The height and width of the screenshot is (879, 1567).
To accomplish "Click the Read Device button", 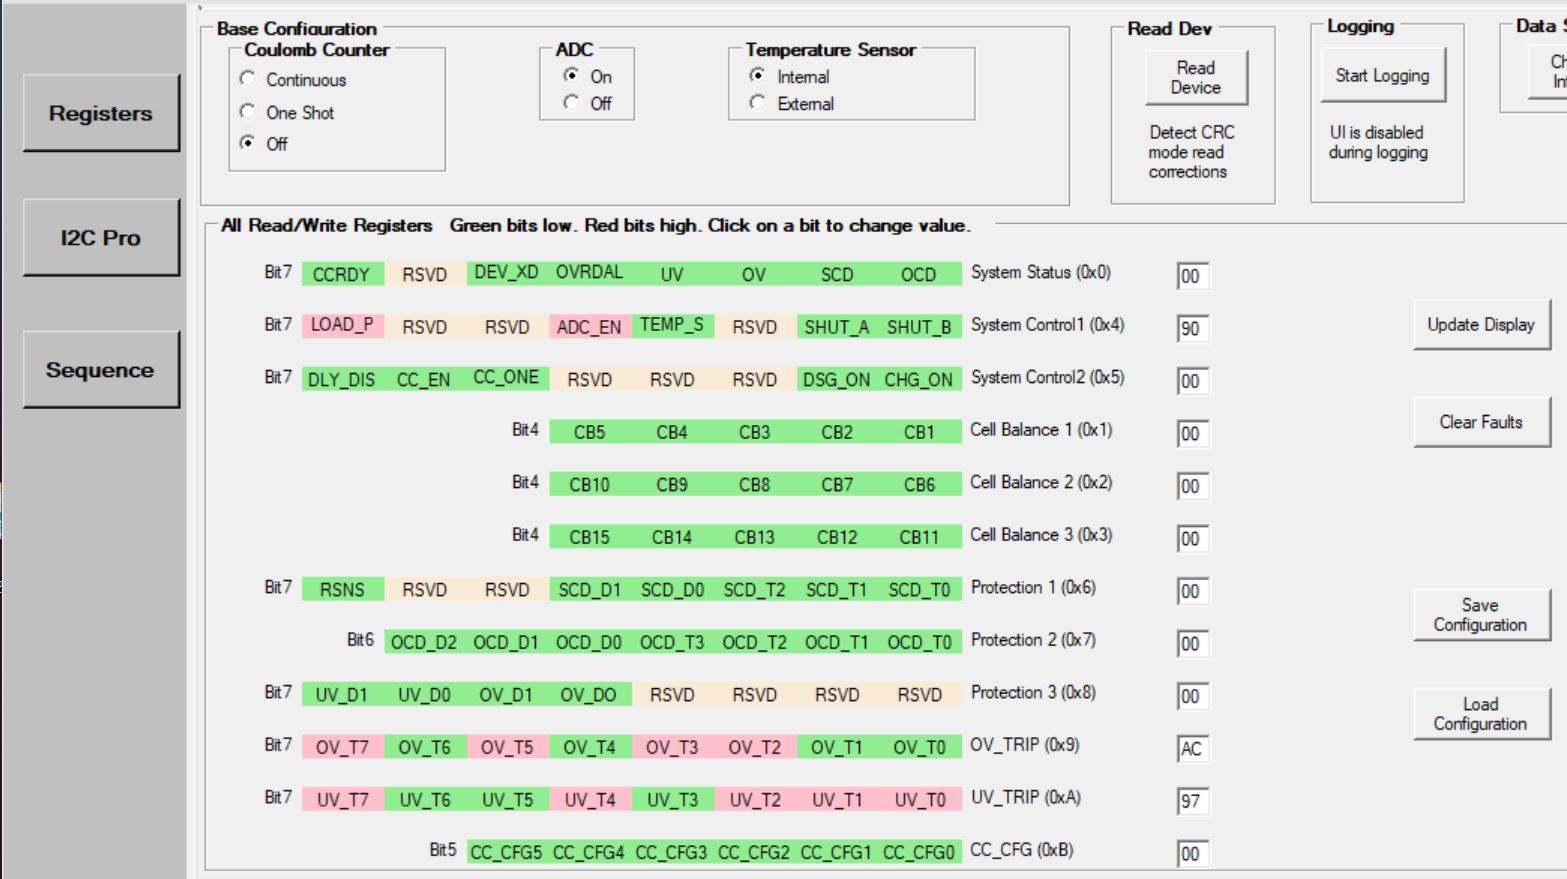I will click(1196, 77).
